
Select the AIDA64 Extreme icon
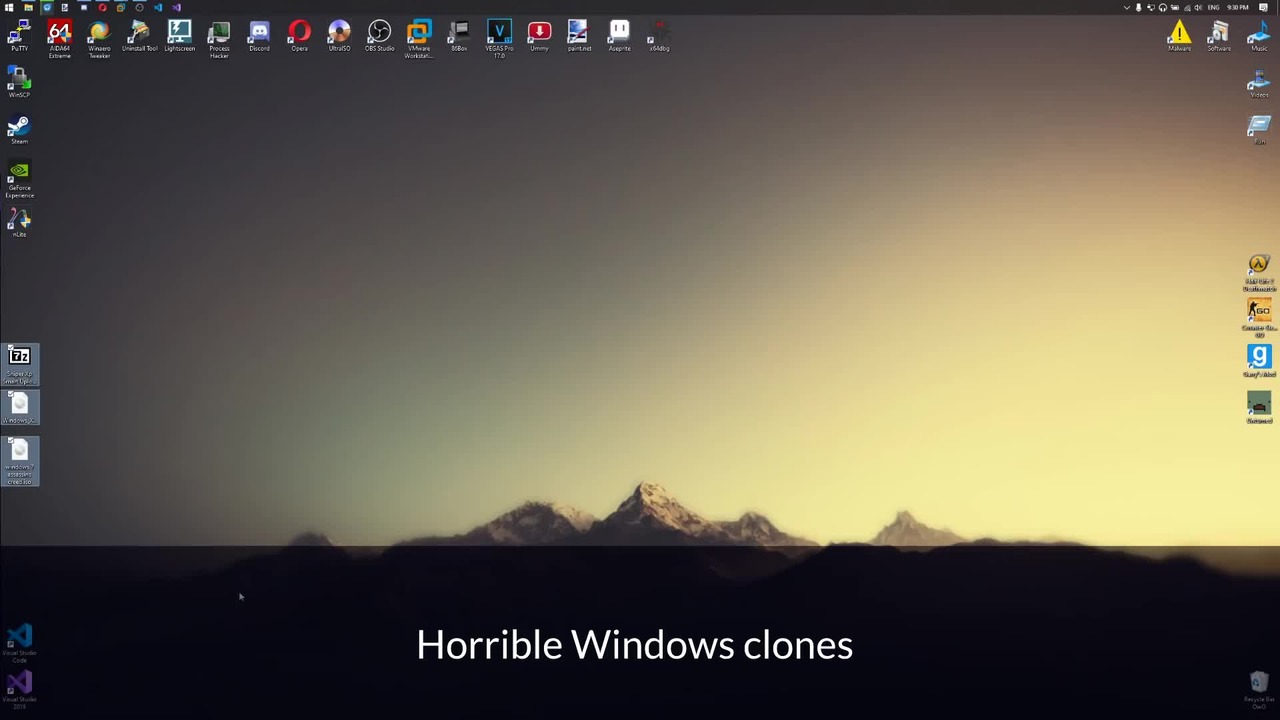(59, 34)
